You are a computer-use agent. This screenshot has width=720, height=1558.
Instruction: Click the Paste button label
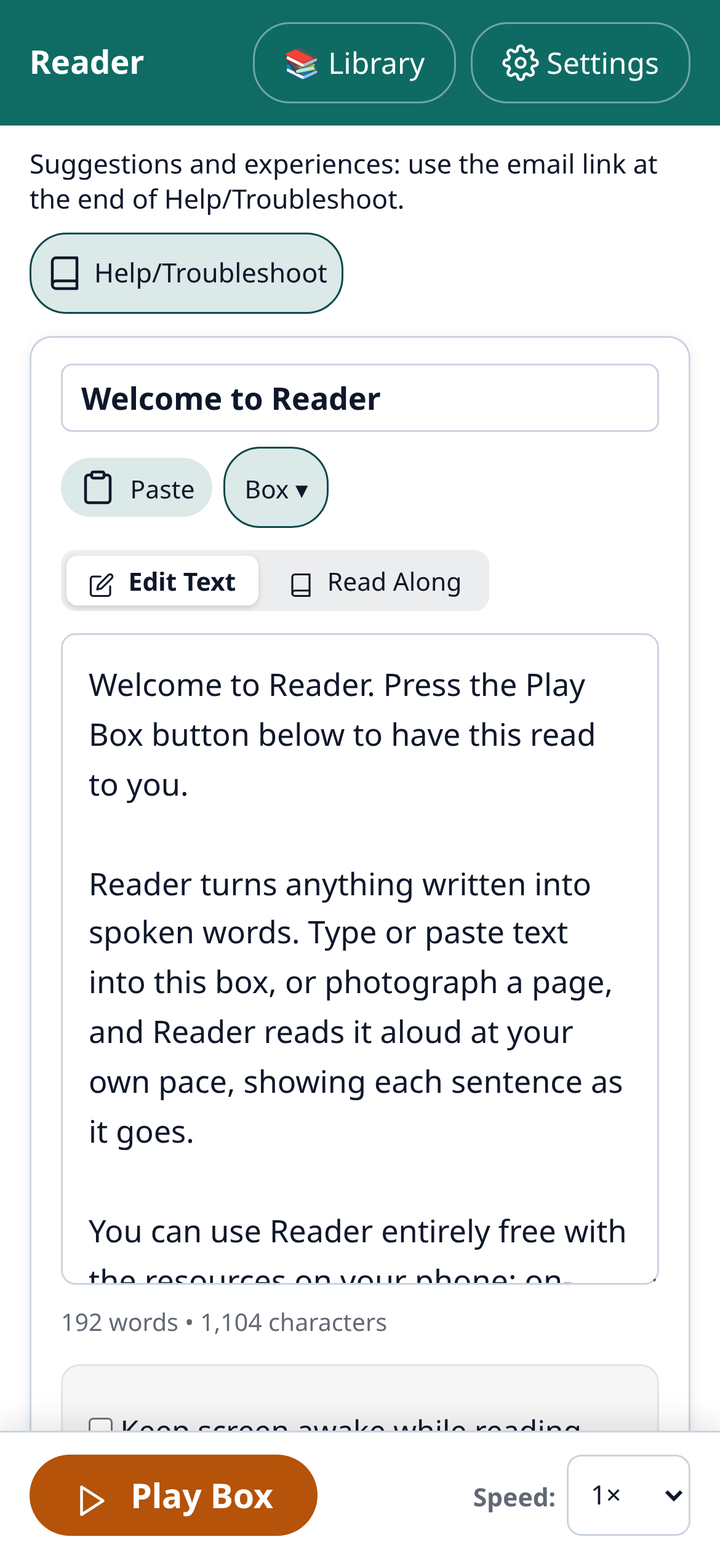(x=162, y=489)
